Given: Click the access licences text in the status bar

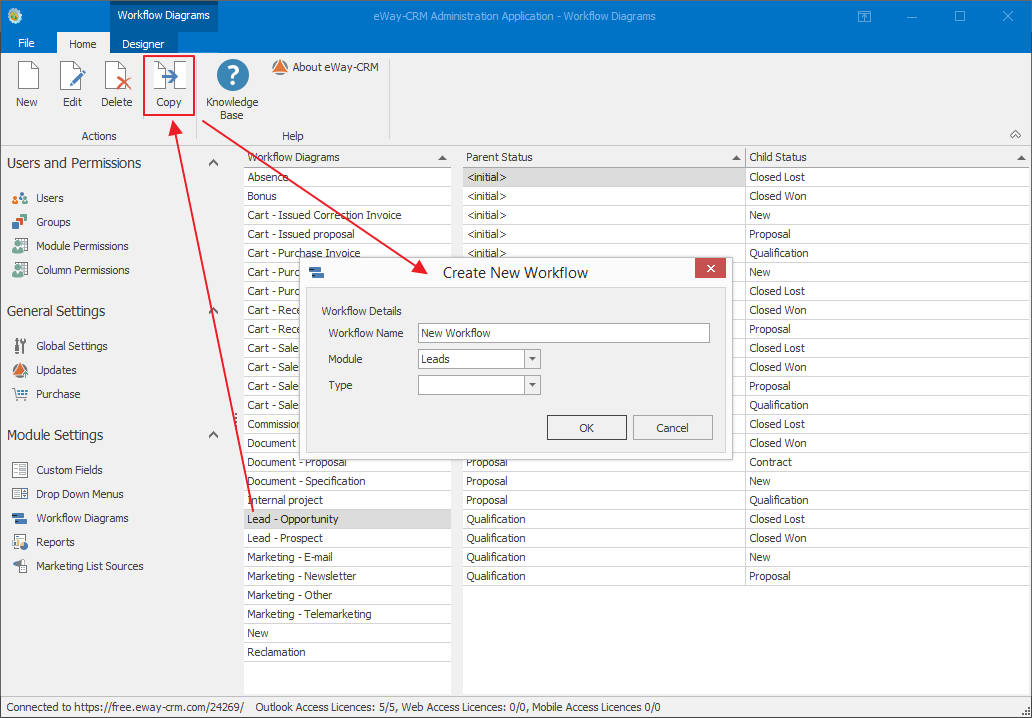Looking at the screenshot, I should (x=458, y=707).
